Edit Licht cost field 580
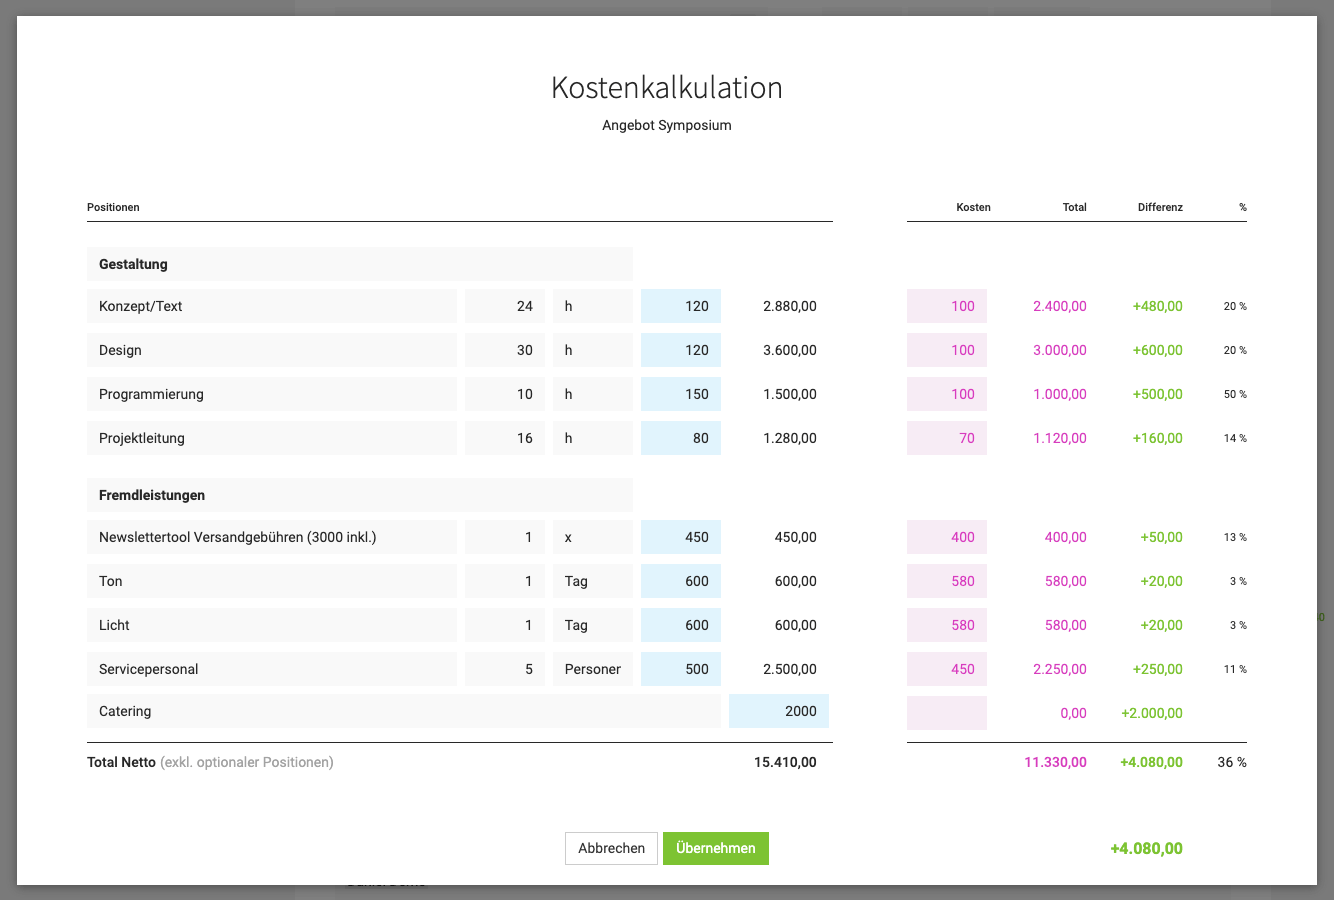 coord(947,625)
